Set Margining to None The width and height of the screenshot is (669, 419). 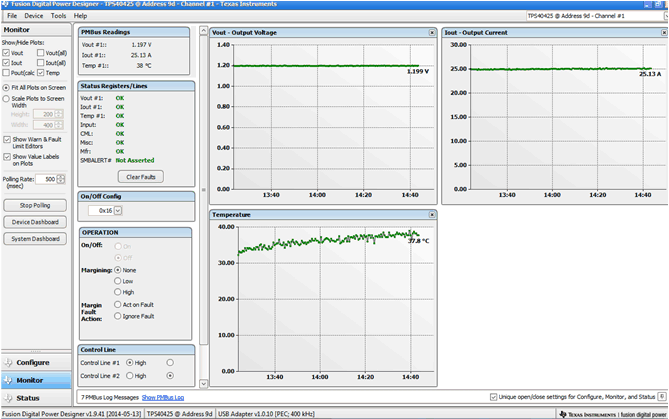click(x=118, y=270)
